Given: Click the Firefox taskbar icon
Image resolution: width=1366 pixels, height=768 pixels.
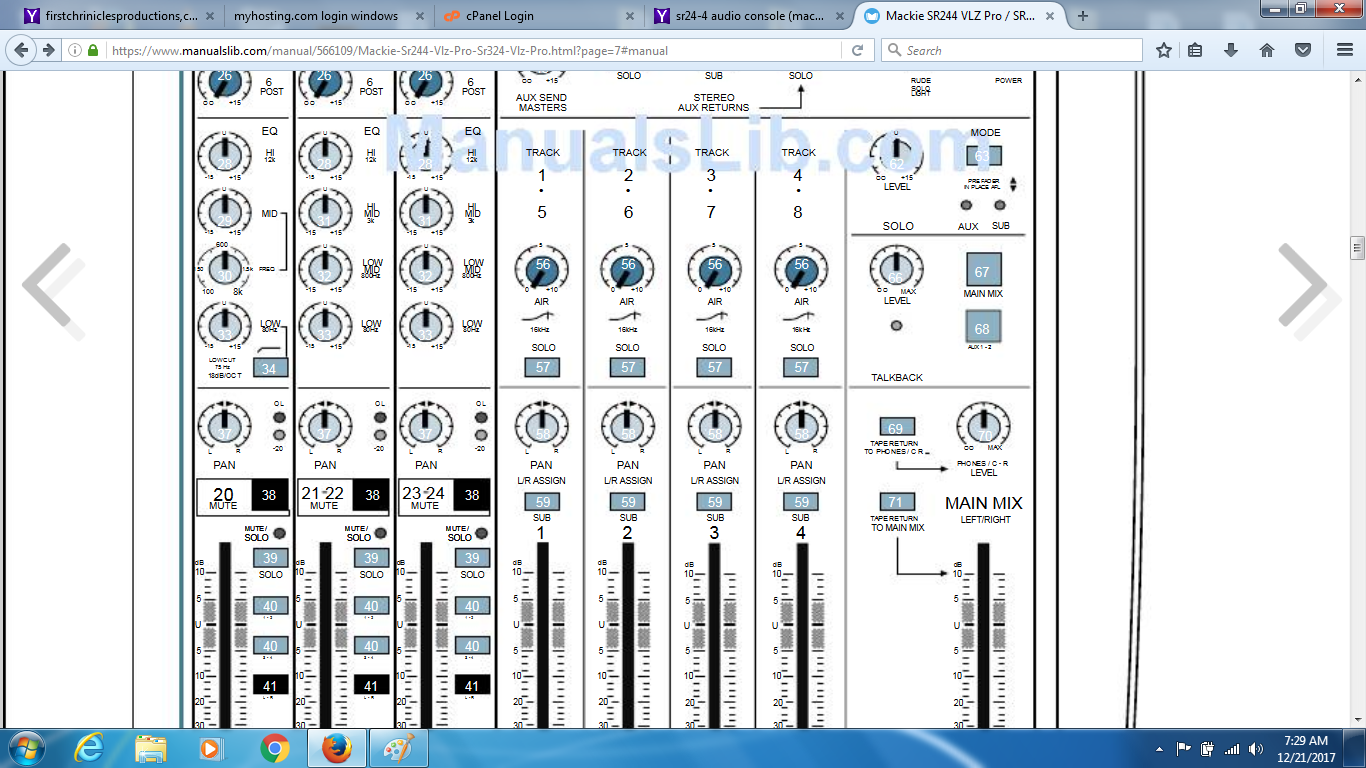Looking at the screenshot, I should 336,748.
